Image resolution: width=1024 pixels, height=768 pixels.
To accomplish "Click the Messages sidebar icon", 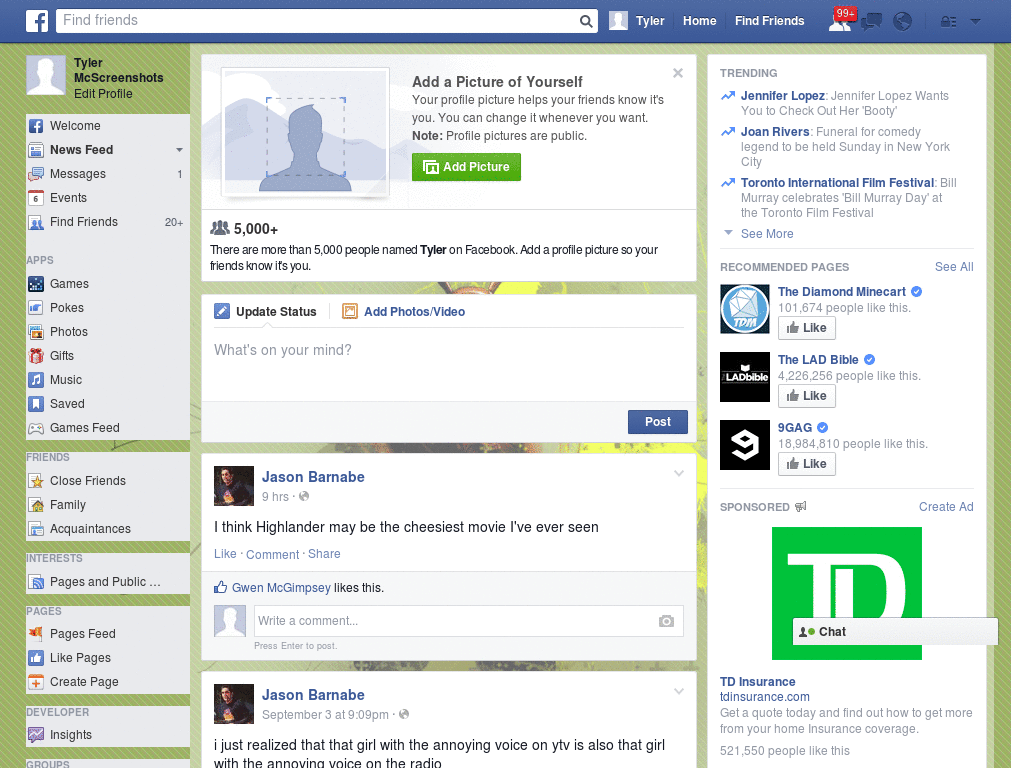I will click(x=36, y=174).
